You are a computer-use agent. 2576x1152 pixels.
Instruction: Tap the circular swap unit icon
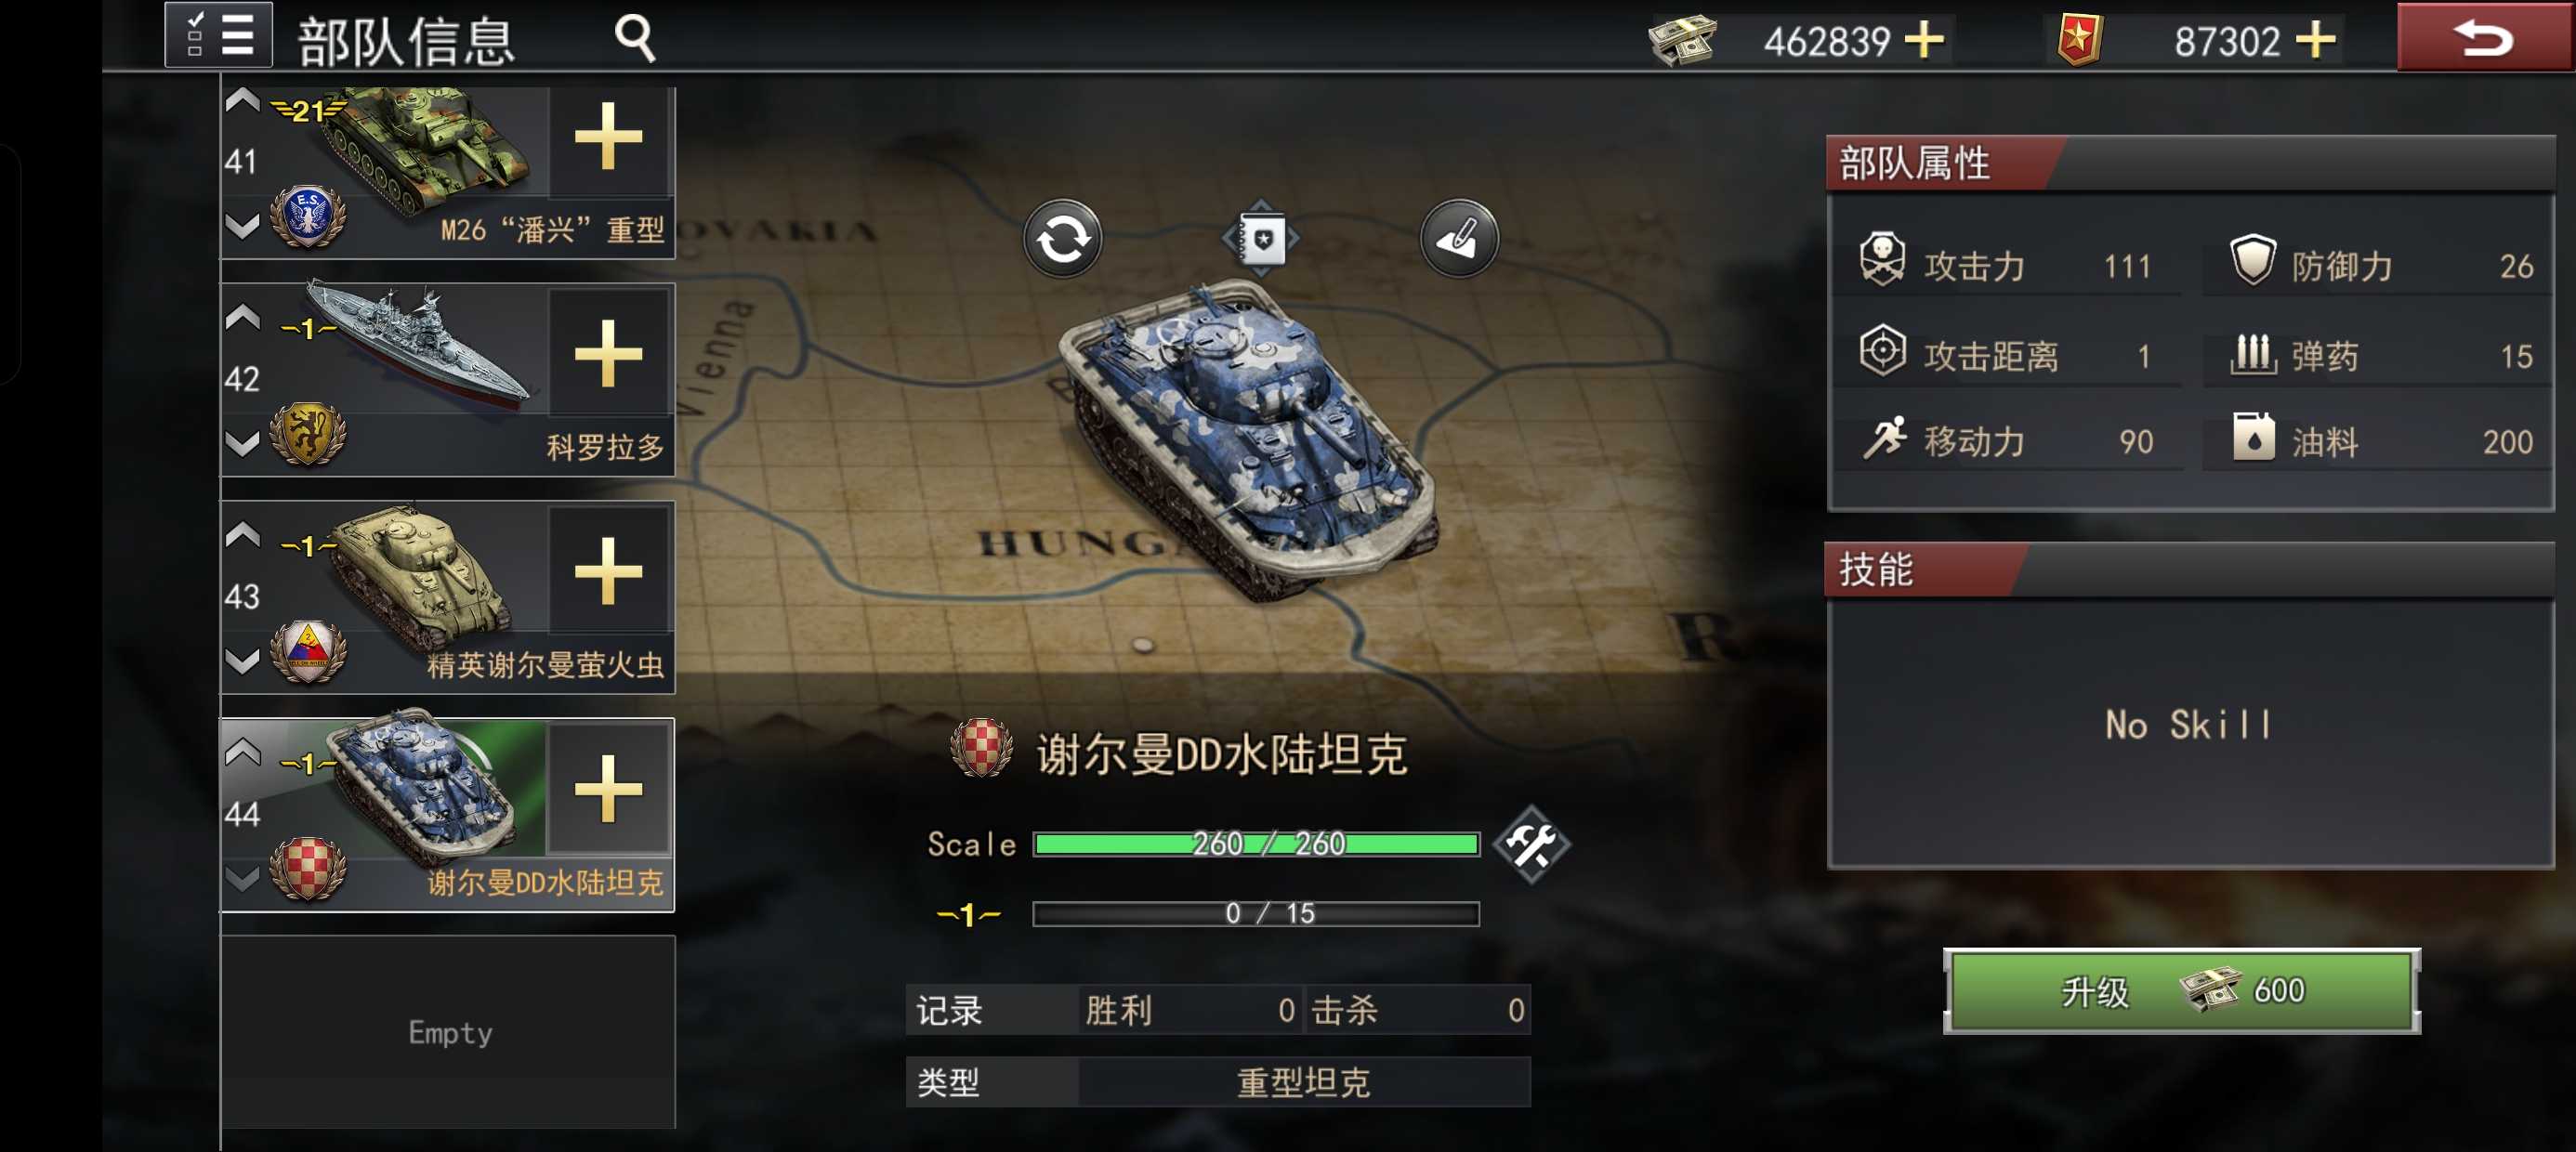click(x=1062, y=239)
